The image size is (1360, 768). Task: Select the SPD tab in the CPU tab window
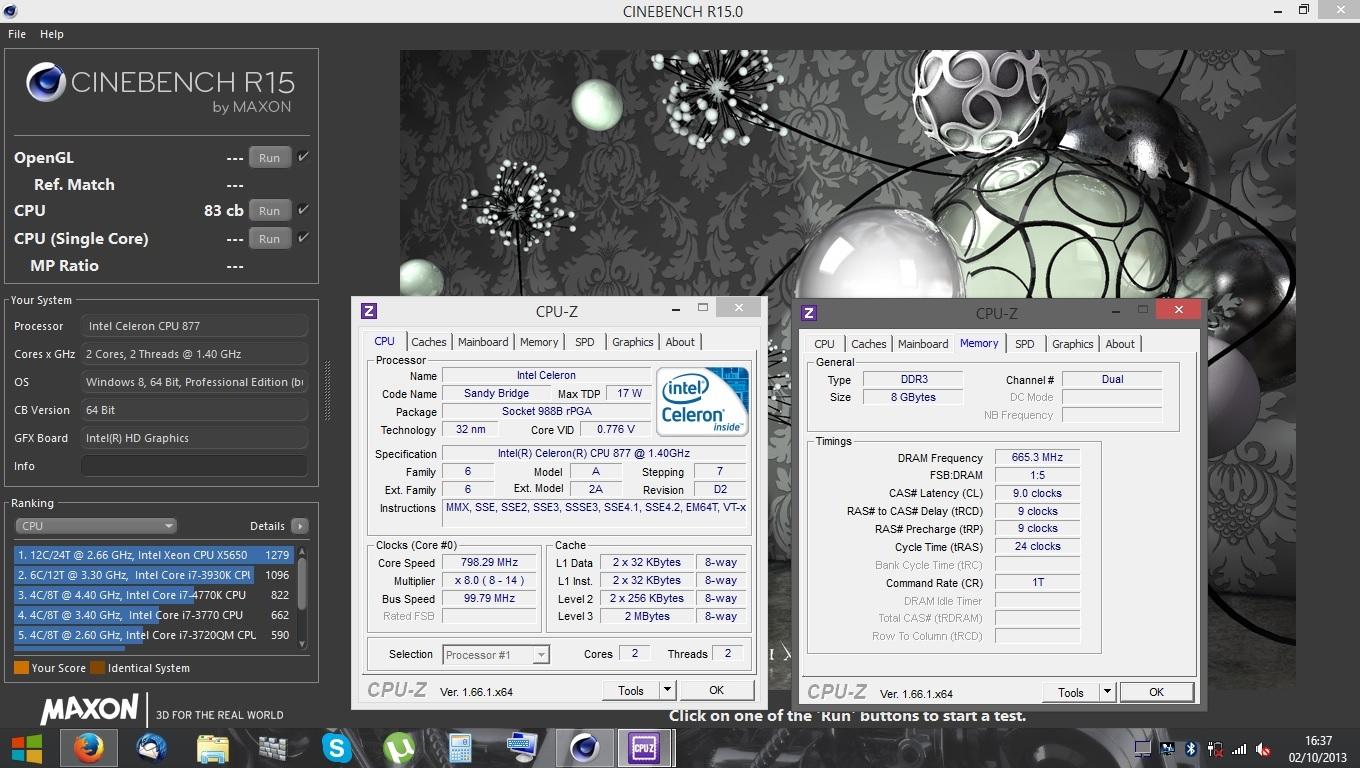pyautogui.click(x=585, y=342)
